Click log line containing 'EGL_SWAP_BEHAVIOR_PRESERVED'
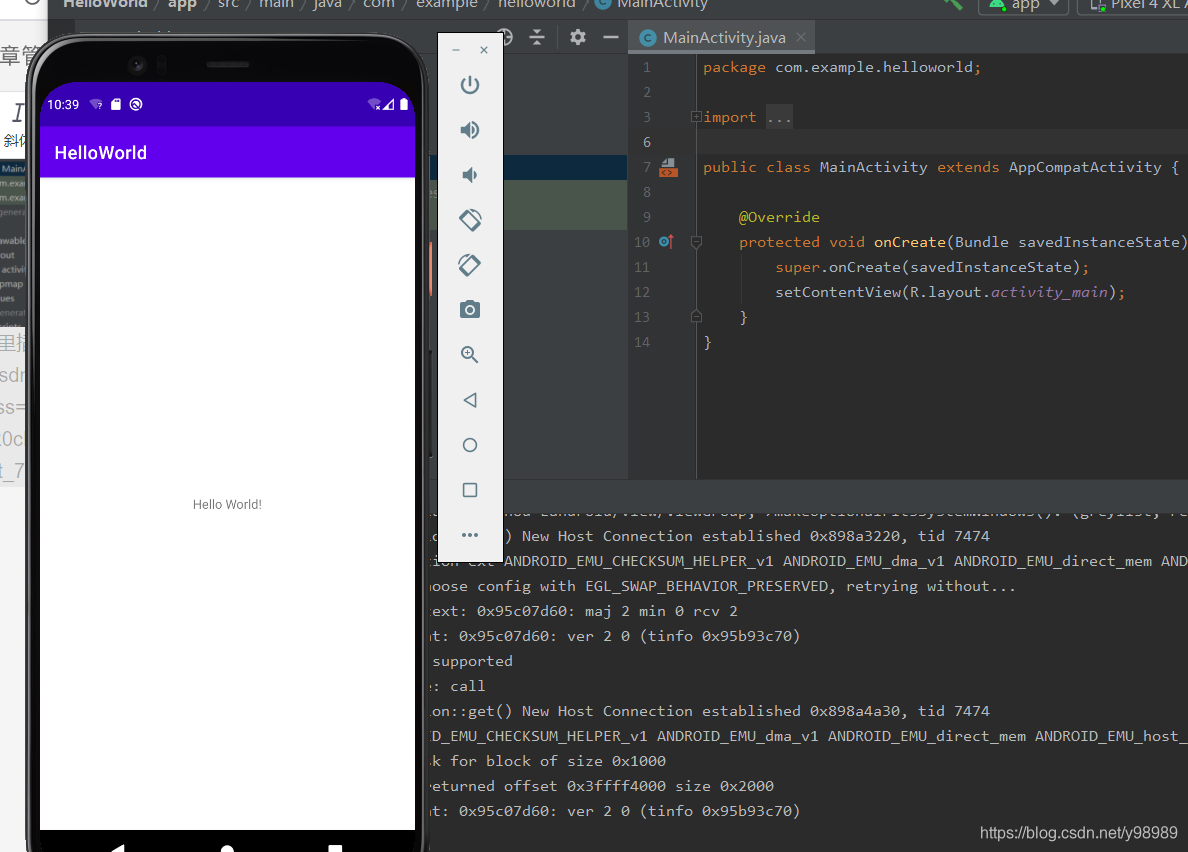Screen dimensions: 1188x852 (723, 586)
